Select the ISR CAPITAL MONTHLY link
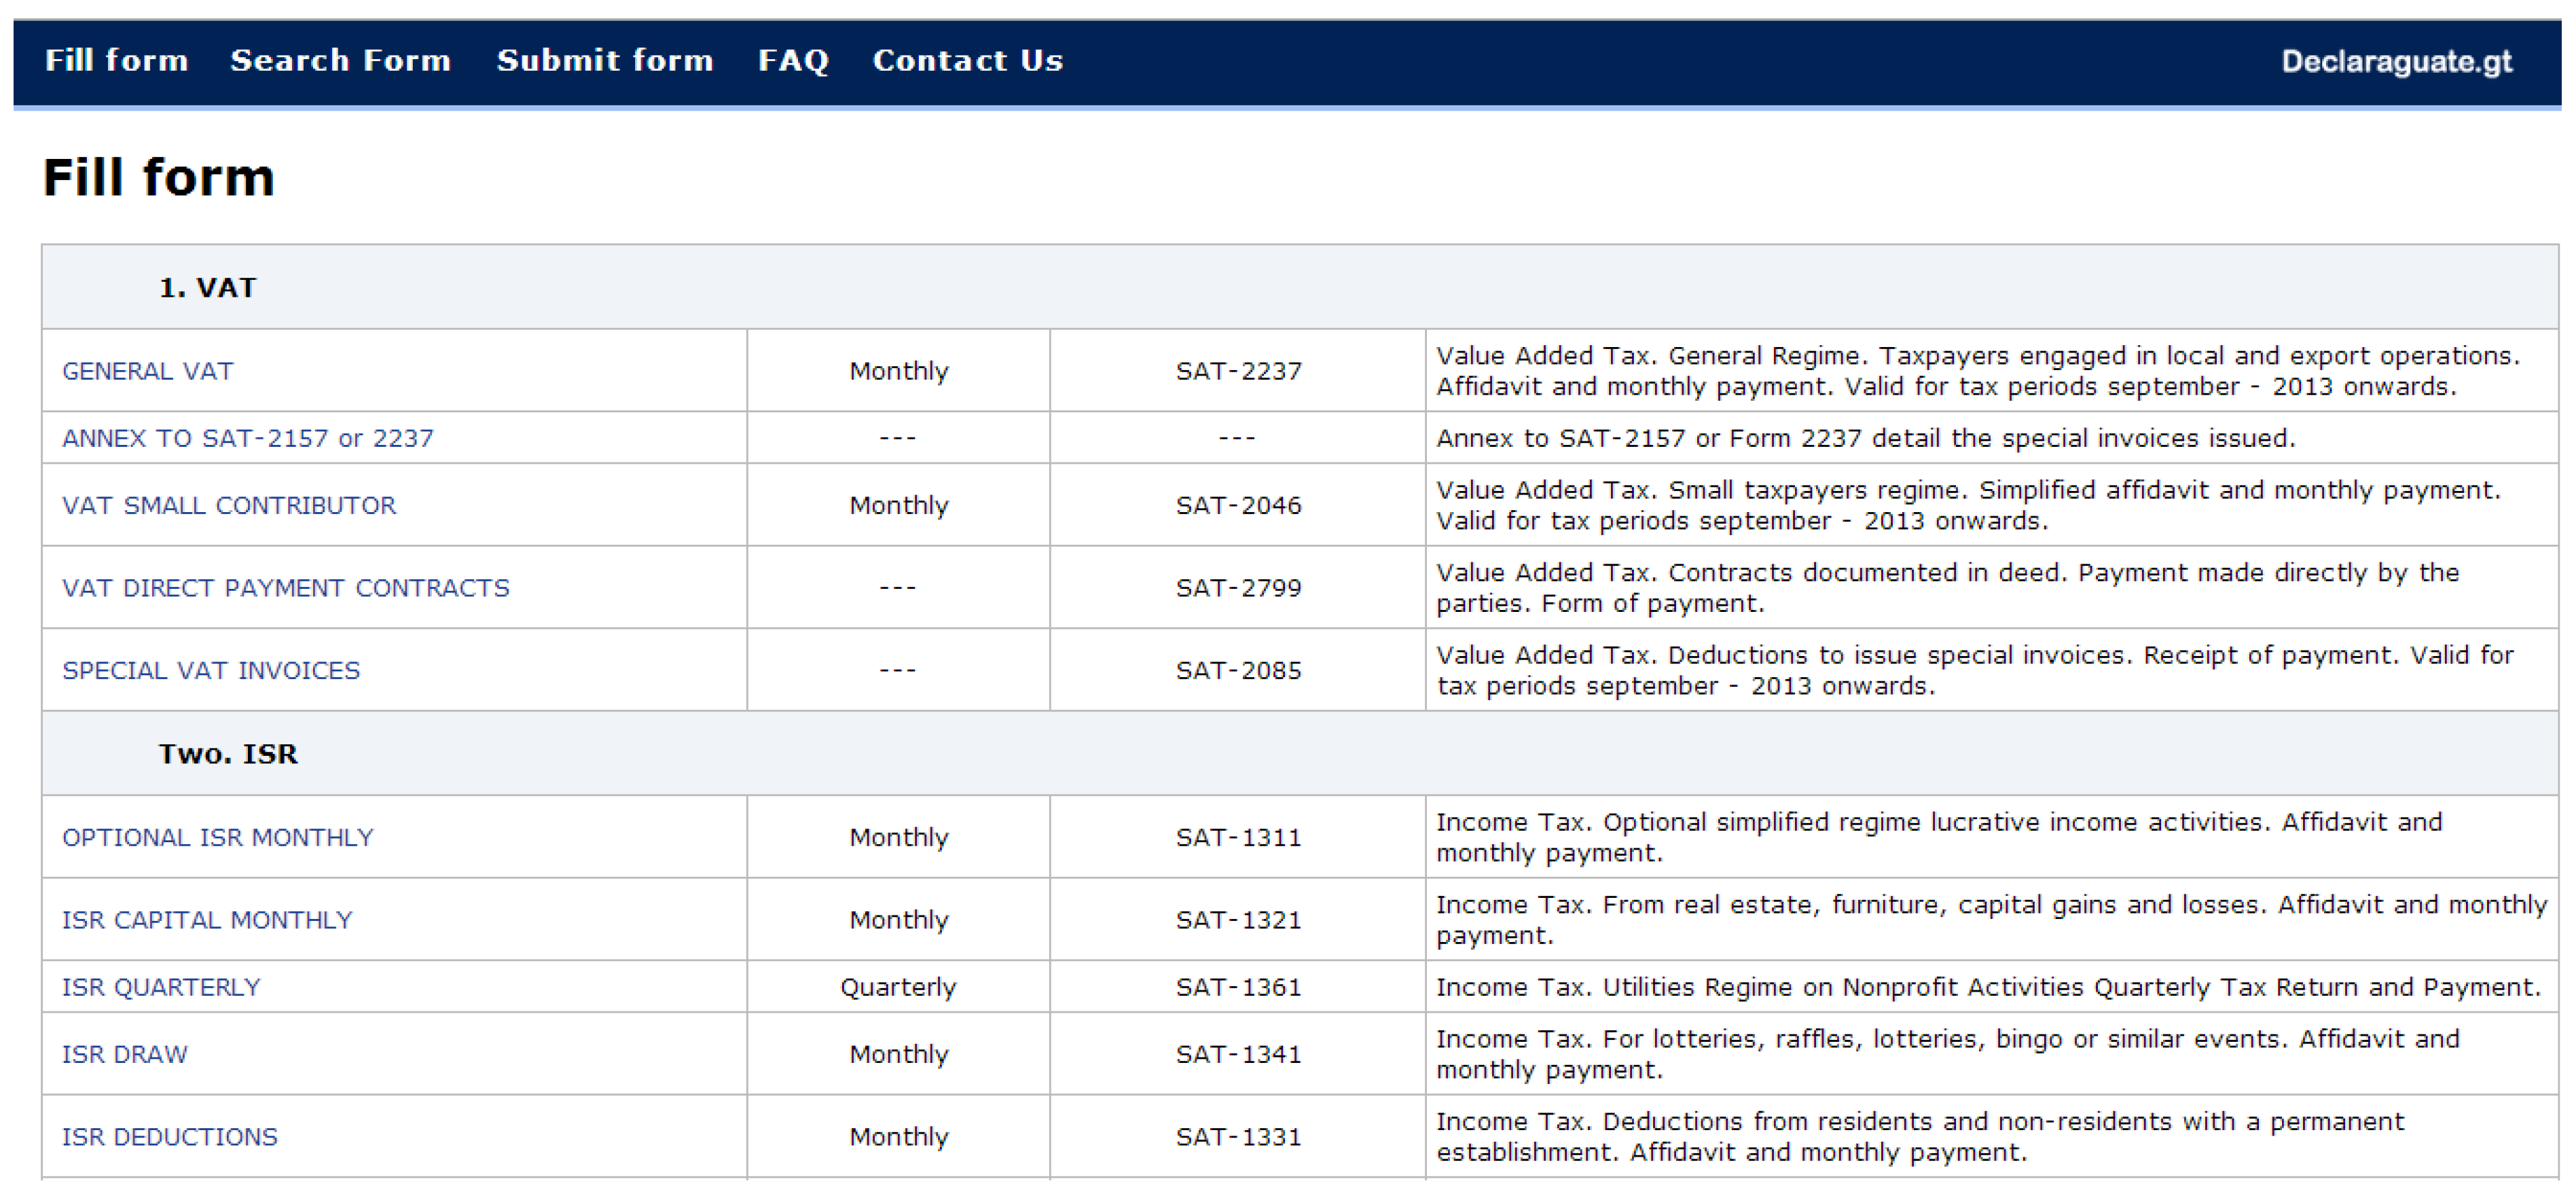This screenshot has height=1194, width=2576. (207, 920)
